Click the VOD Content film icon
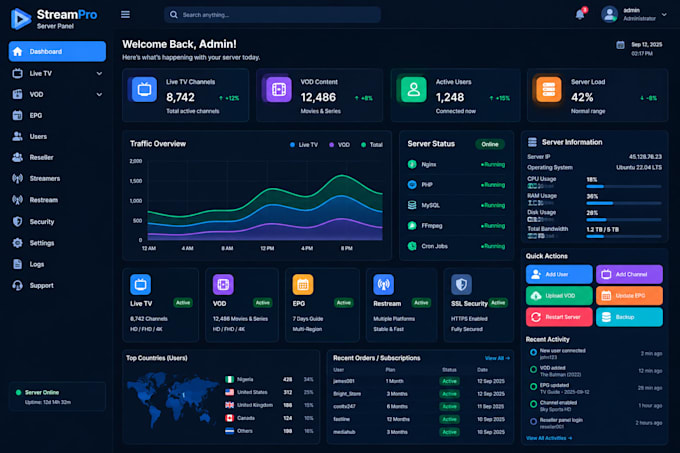The height and width of the screenshot is (453, 680). click(278, 89)
